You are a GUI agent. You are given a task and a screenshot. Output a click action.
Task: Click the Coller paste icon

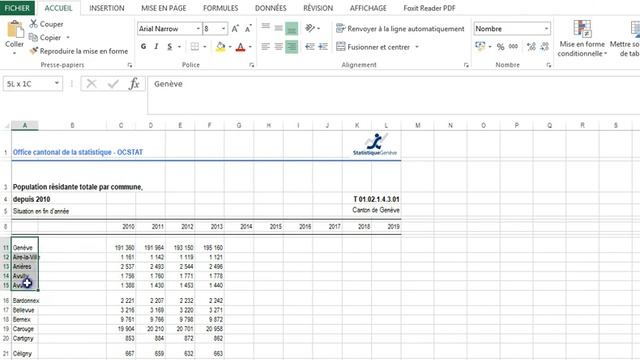(x=15, y=30)
